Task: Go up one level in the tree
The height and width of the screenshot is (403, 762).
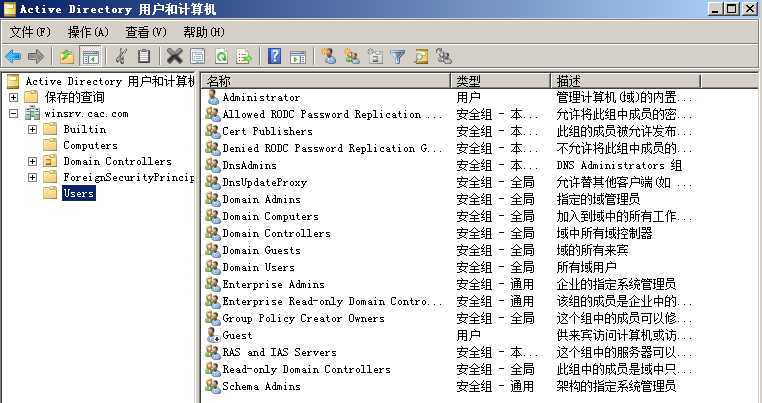Action: pyautogui.click(x=67, y=56)
